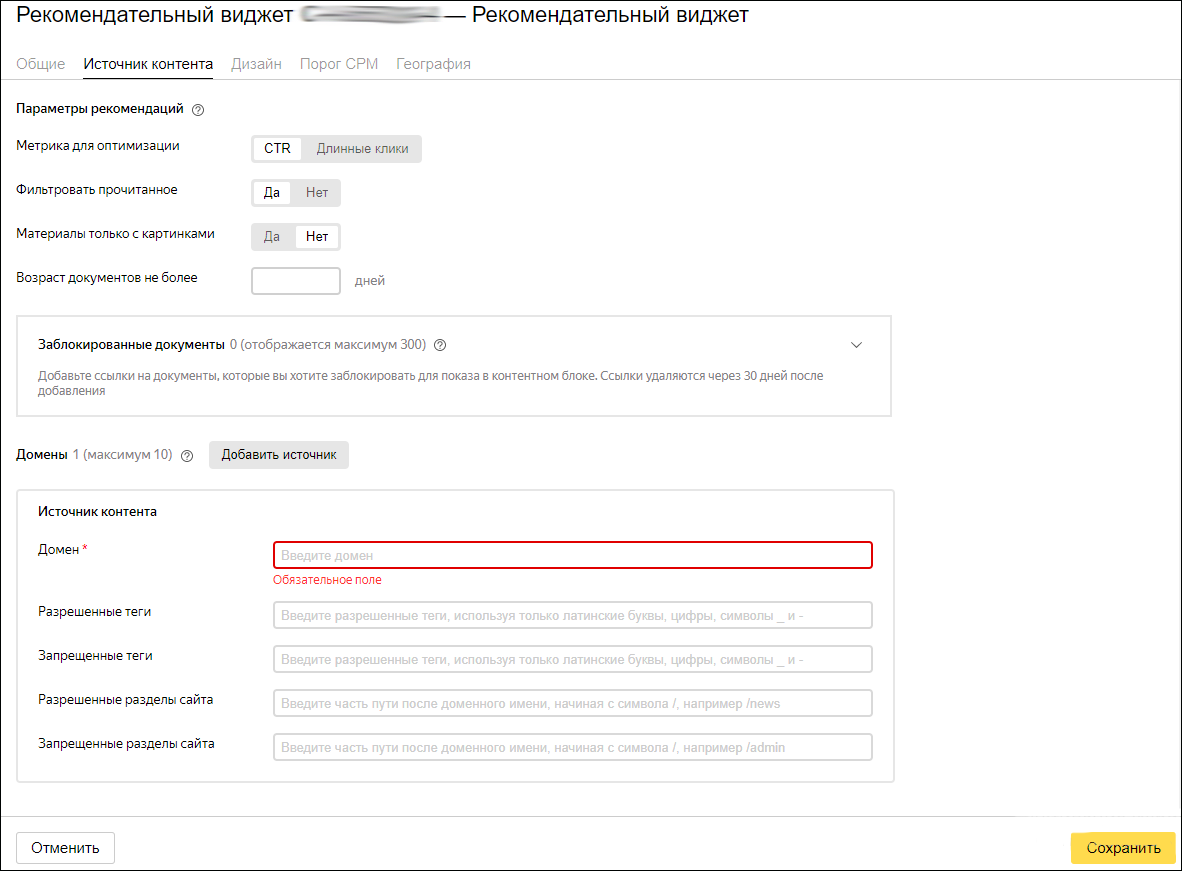Open help icon next to Параметры рекомендаций
Viewport: 1182px width, 871px height.
198,110
